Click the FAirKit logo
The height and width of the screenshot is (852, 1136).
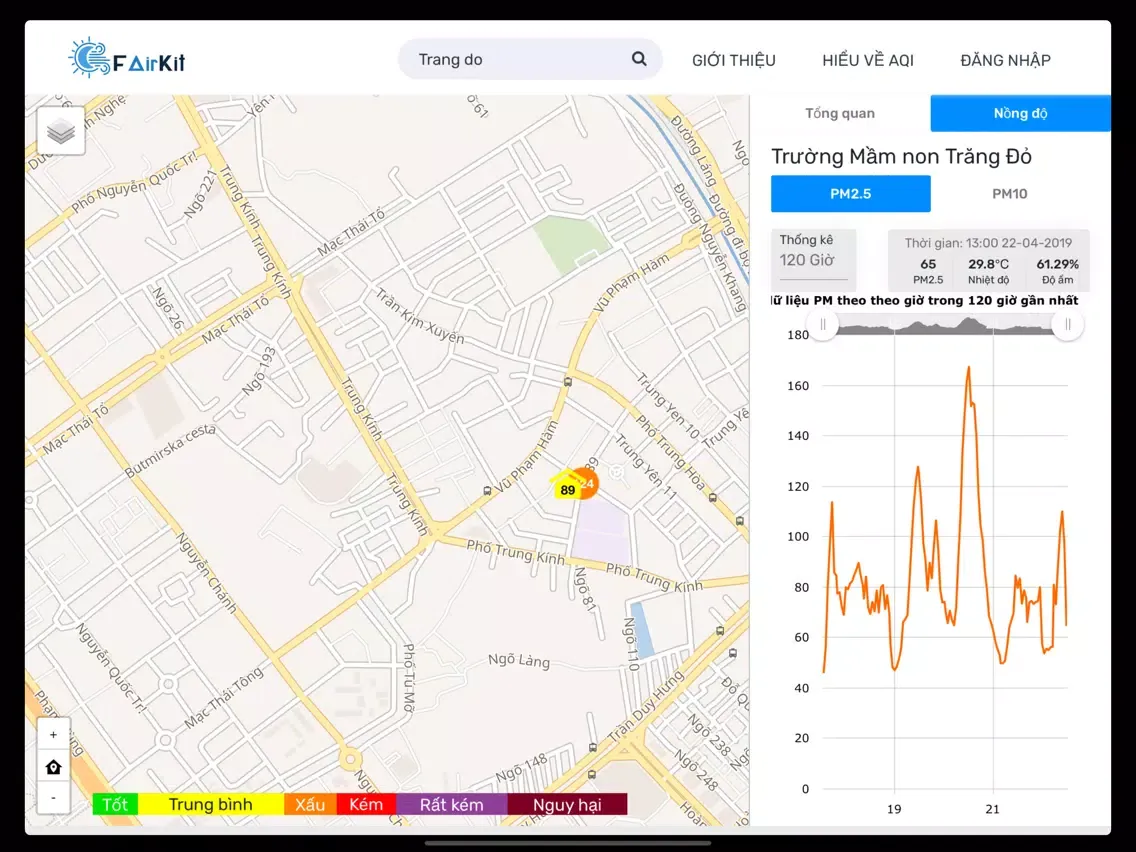[x=127, y=58]
